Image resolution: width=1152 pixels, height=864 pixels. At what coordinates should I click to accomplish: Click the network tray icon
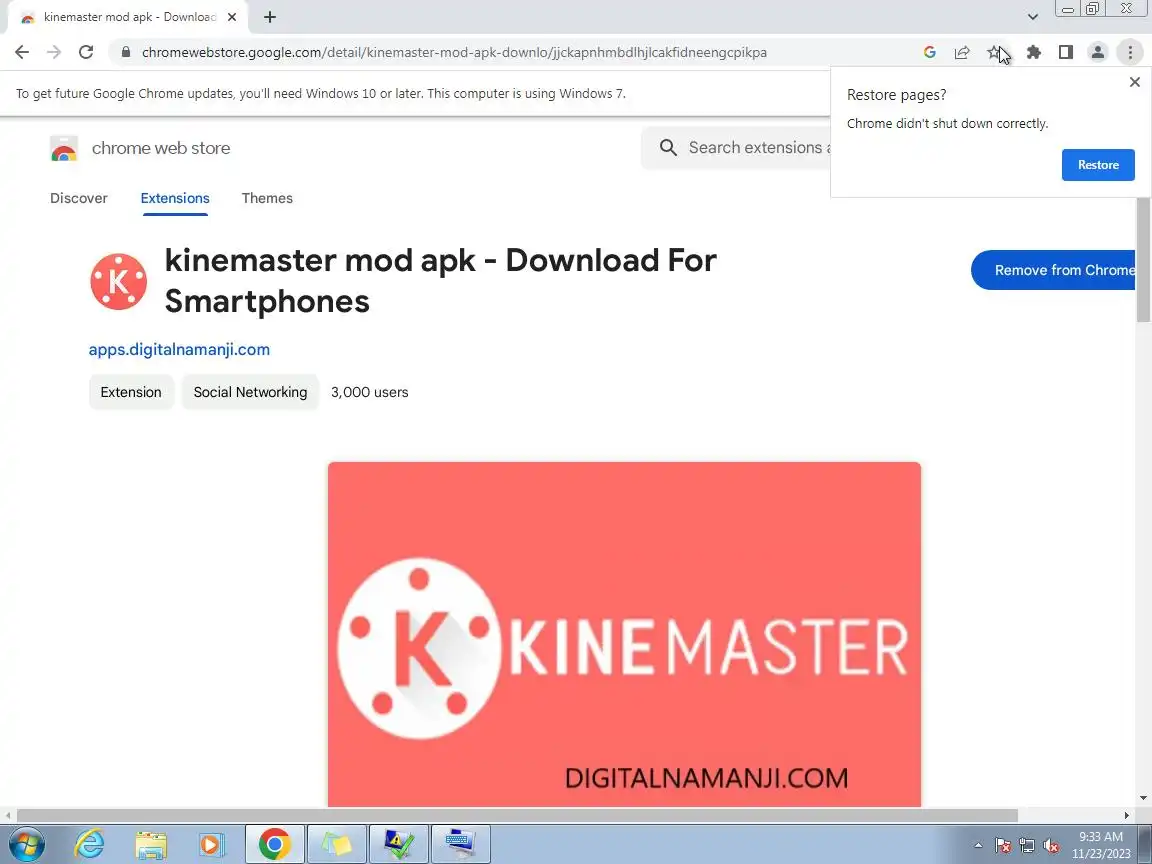[x=1027, y=846]
